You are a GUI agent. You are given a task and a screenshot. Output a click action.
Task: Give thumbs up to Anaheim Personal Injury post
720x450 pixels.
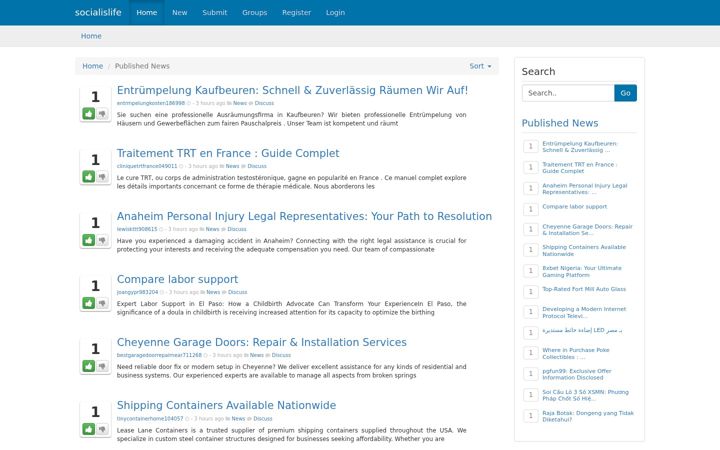pyautogui.click(x=89, y=240)
